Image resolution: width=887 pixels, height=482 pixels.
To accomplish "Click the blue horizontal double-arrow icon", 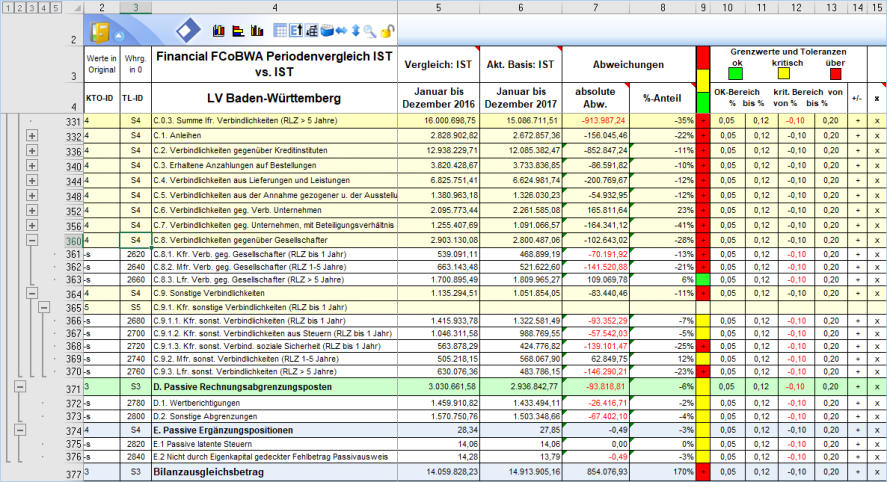I will click(340, 32).
